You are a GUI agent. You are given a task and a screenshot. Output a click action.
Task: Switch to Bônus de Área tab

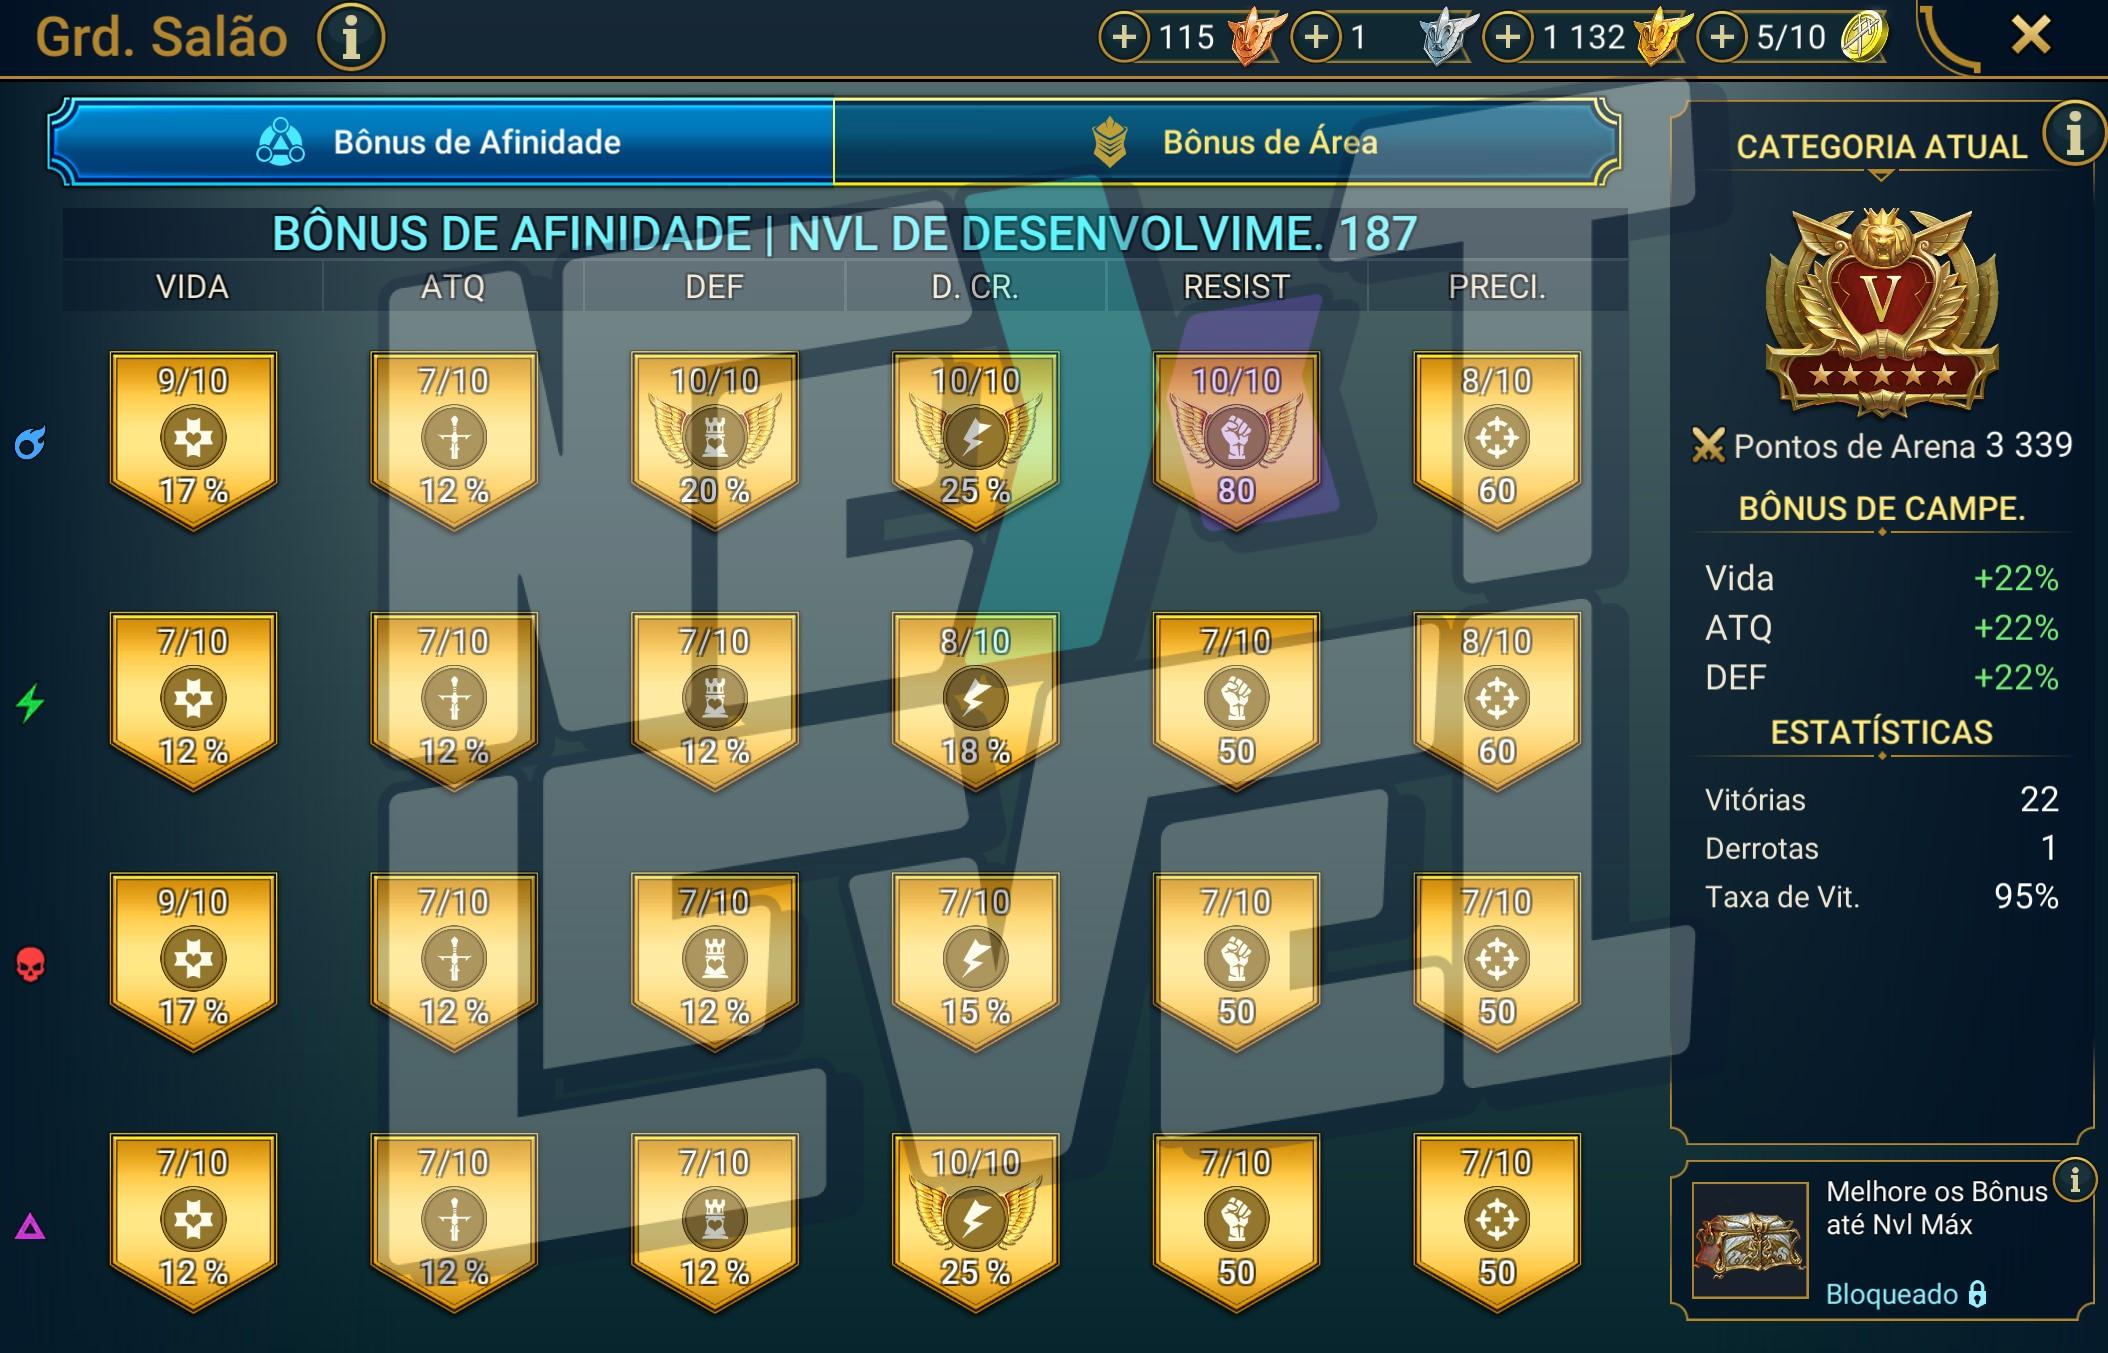[1226, 141]
